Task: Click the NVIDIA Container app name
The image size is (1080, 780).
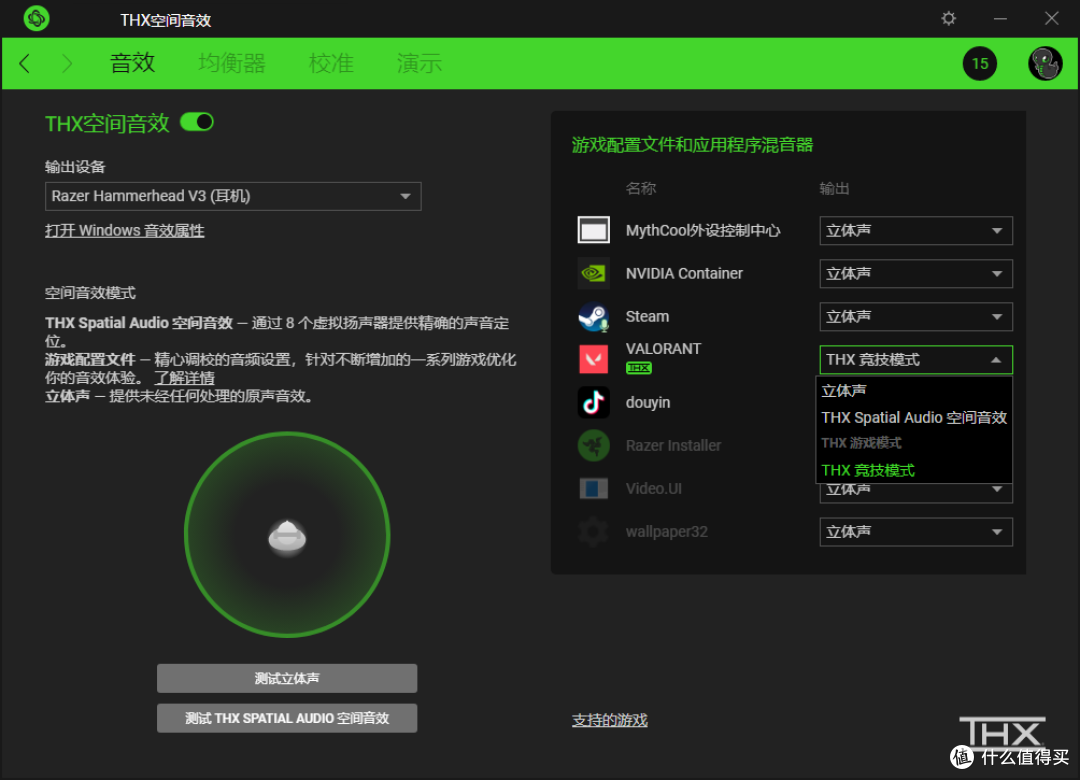Action: pyautogui.click(x=684, y=274)
